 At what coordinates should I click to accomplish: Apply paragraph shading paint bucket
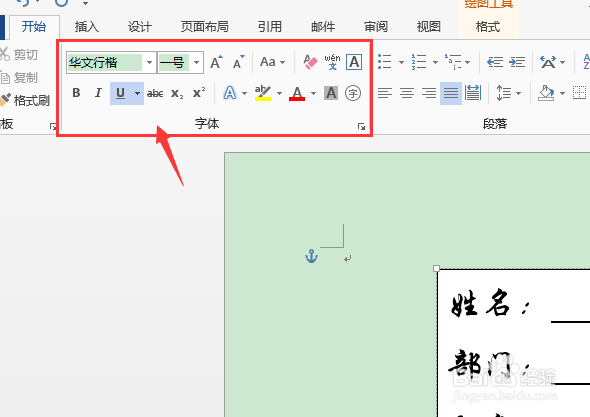tap(546, 93)
